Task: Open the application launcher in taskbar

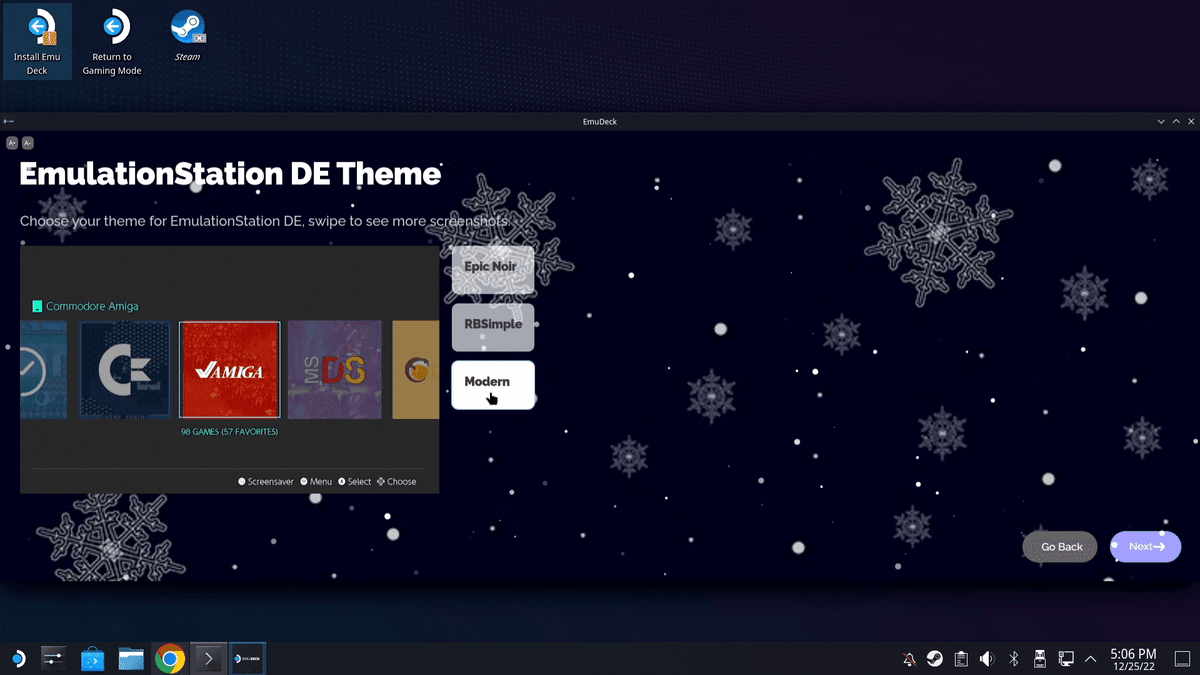Action: click(17, 659)
